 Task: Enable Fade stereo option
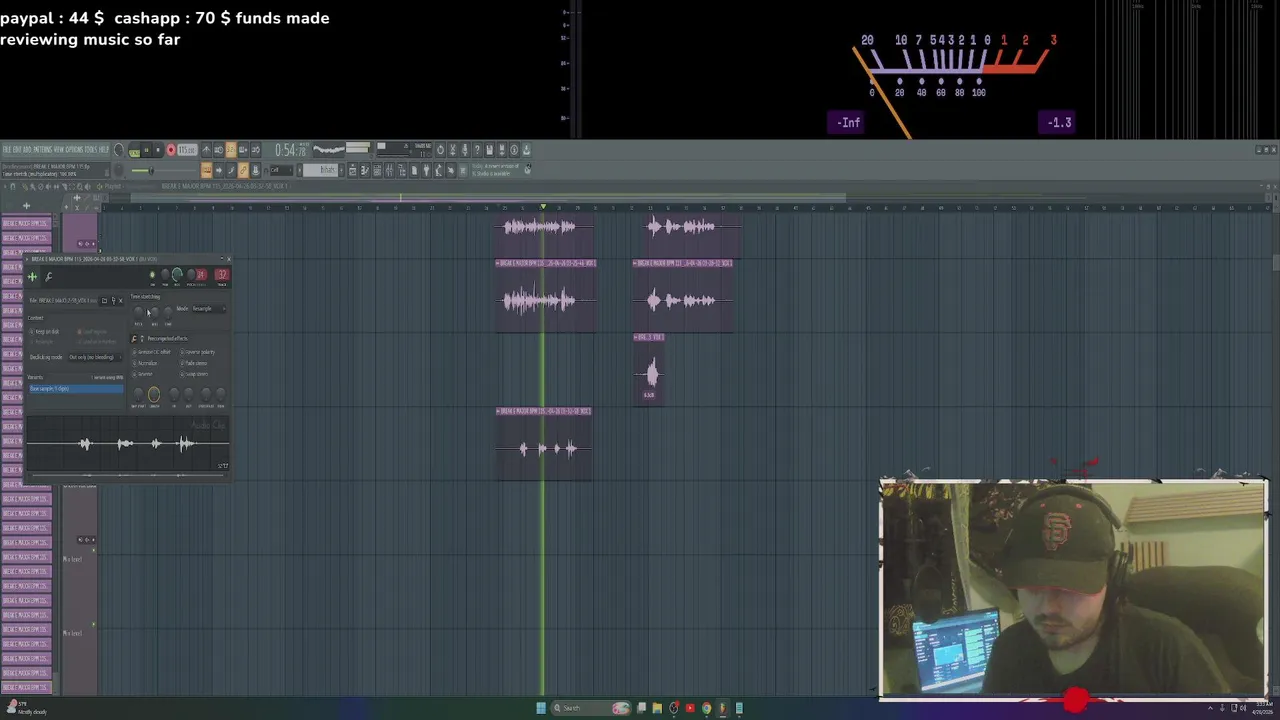point(194,363)
